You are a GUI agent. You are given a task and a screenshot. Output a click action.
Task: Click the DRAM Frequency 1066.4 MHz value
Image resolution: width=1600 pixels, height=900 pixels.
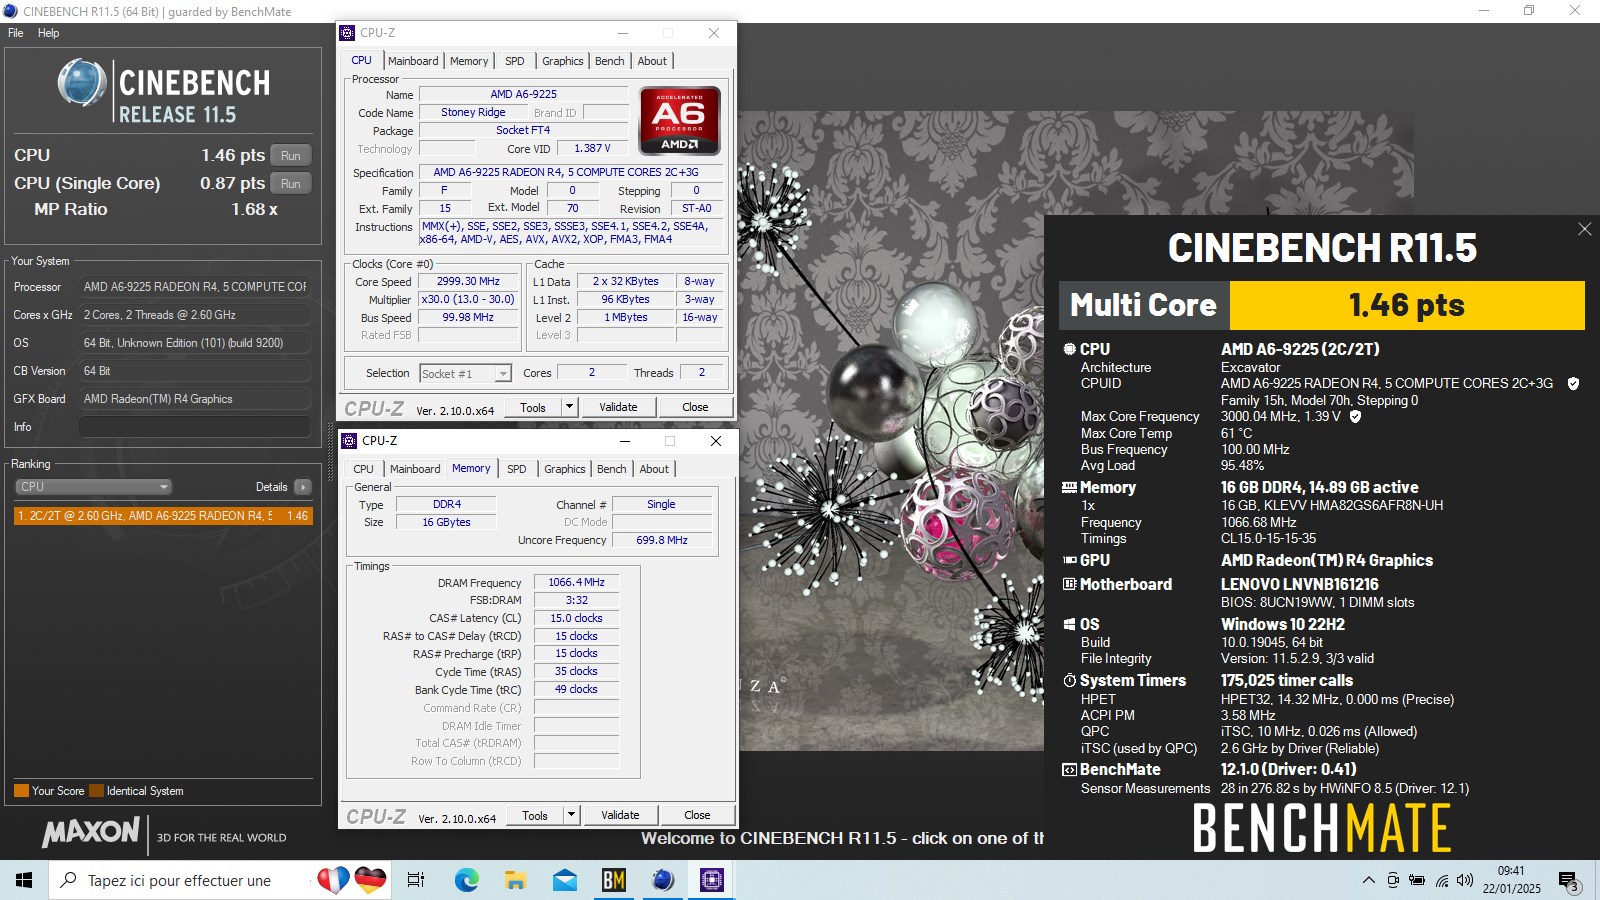coord(577,582)
